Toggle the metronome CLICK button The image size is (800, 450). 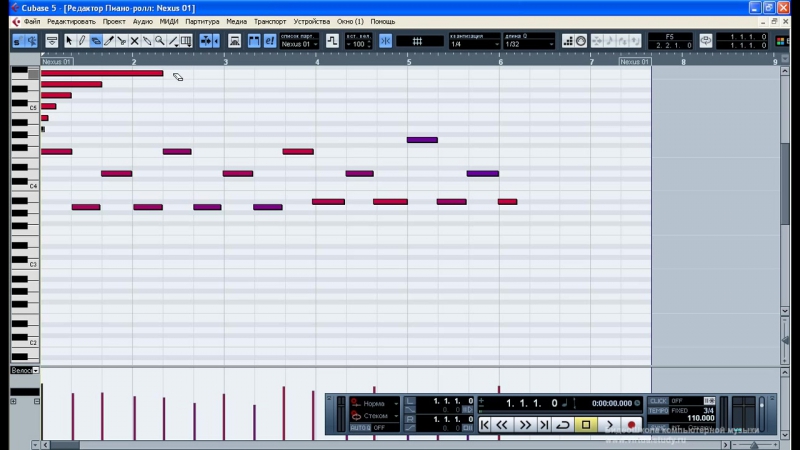point(658,401)
